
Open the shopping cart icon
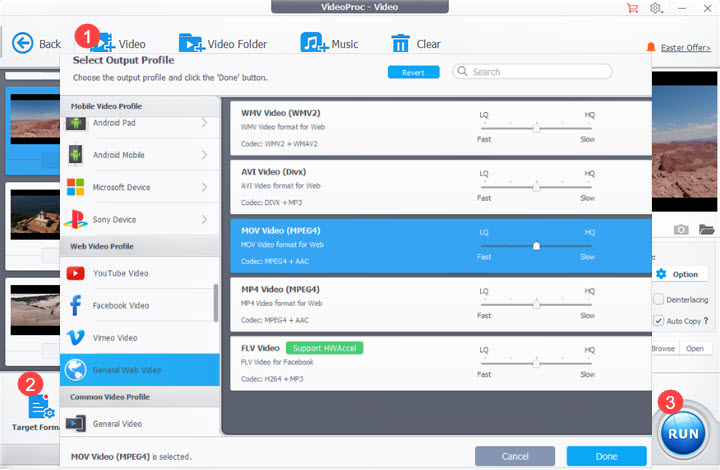632,8
